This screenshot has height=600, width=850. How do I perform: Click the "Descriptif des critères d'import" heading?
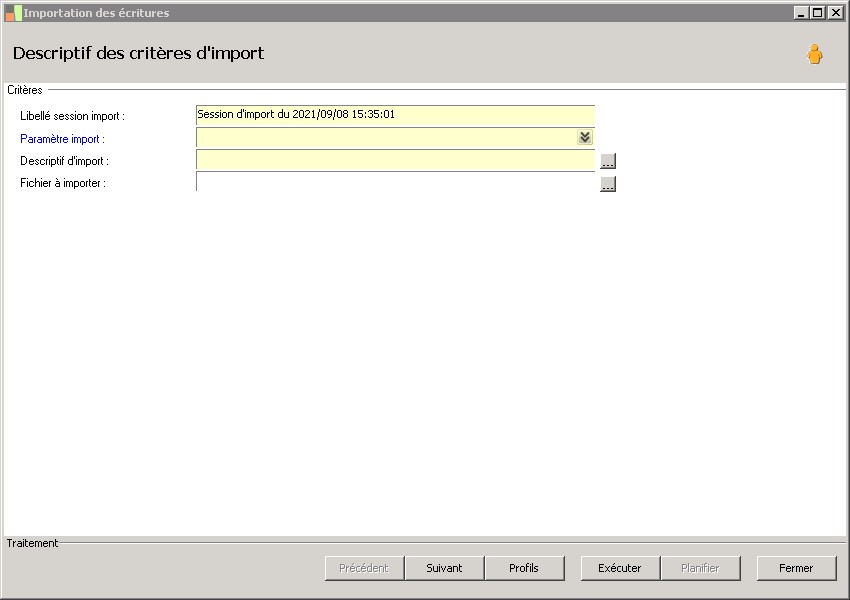tap(138, 53)
